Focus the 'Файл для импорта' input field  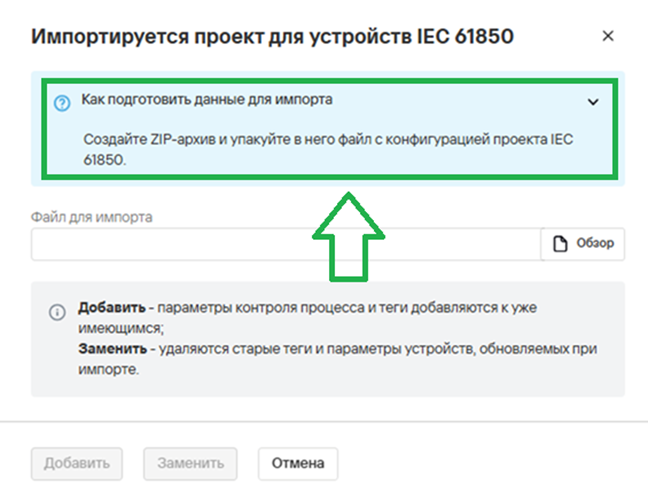point(286,244)
